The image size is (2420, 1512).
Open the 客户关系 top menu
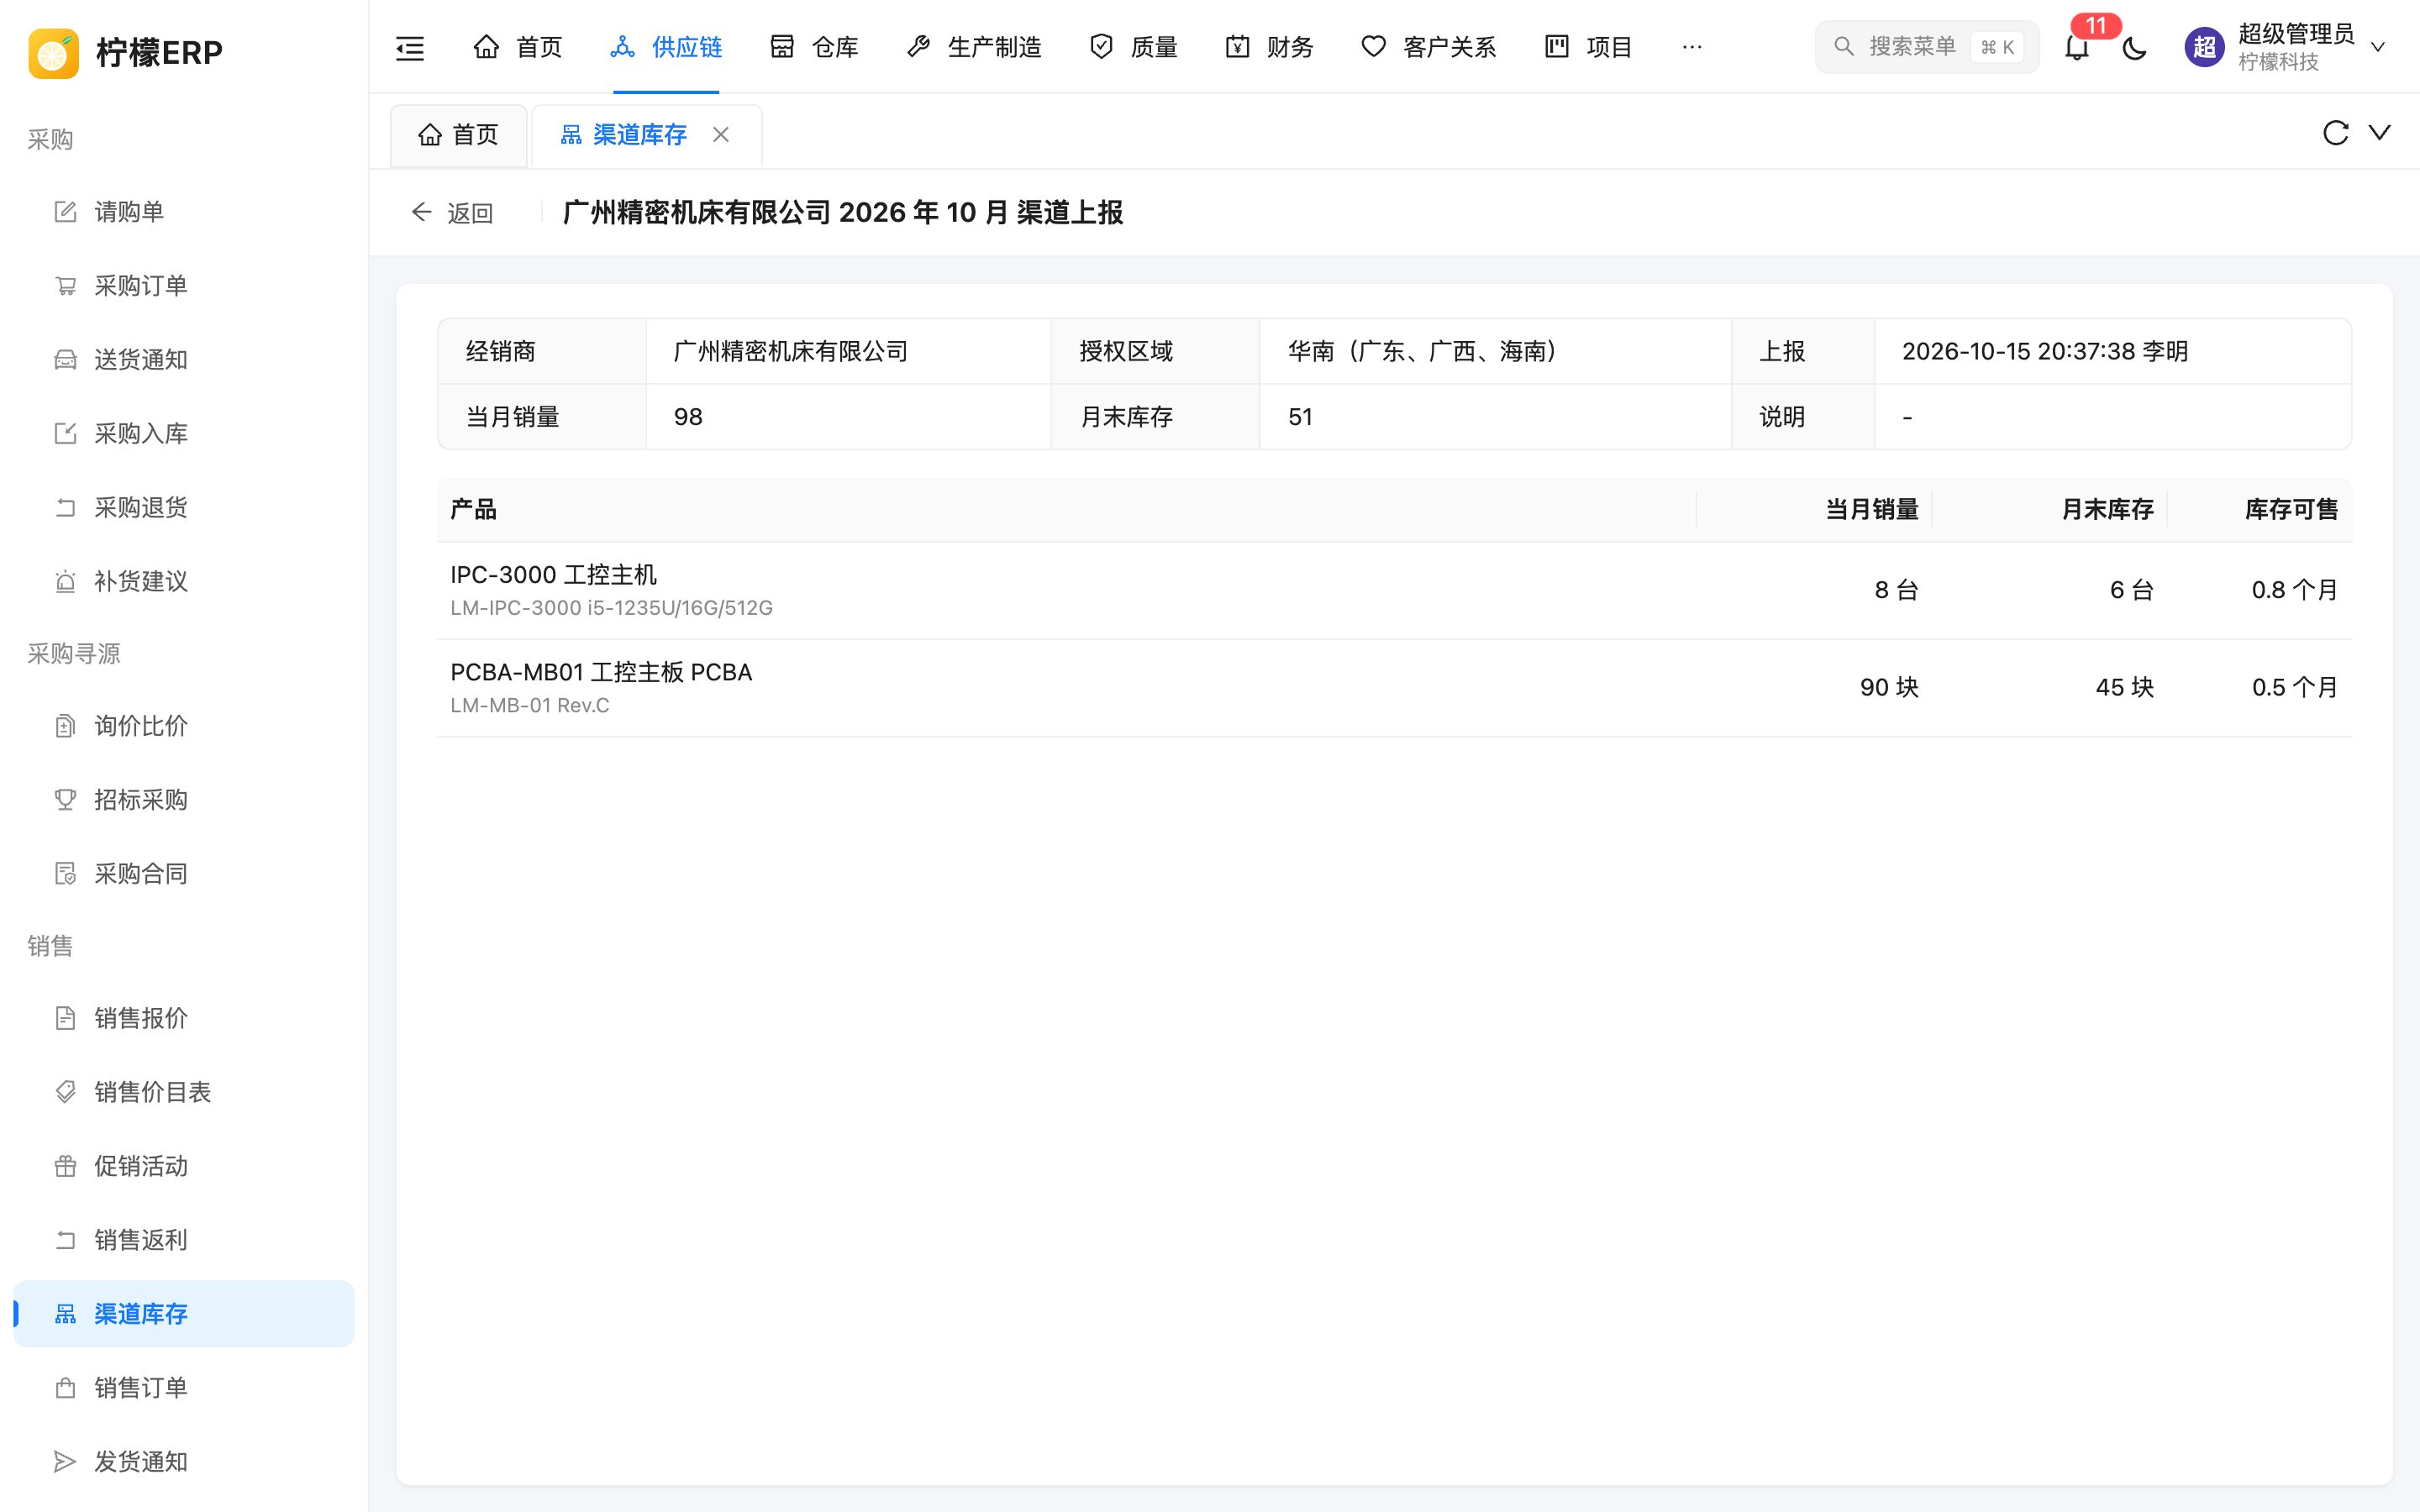[1428, 47]
